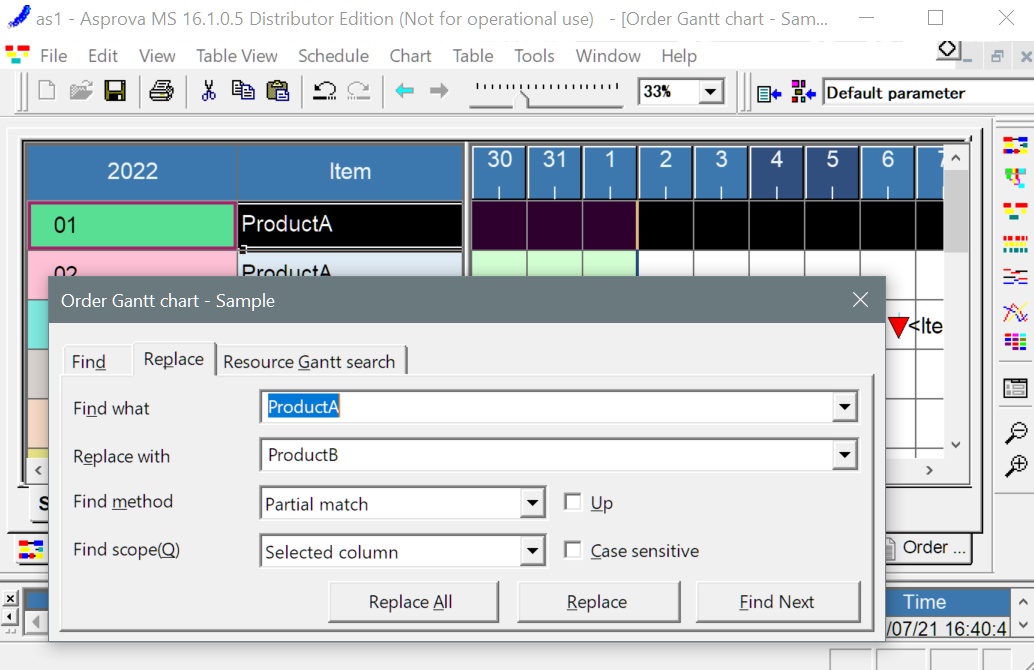Viewport: 1034px width, 670px height.
Task: Click the Undo arrow icon
Action: point(324,90)
